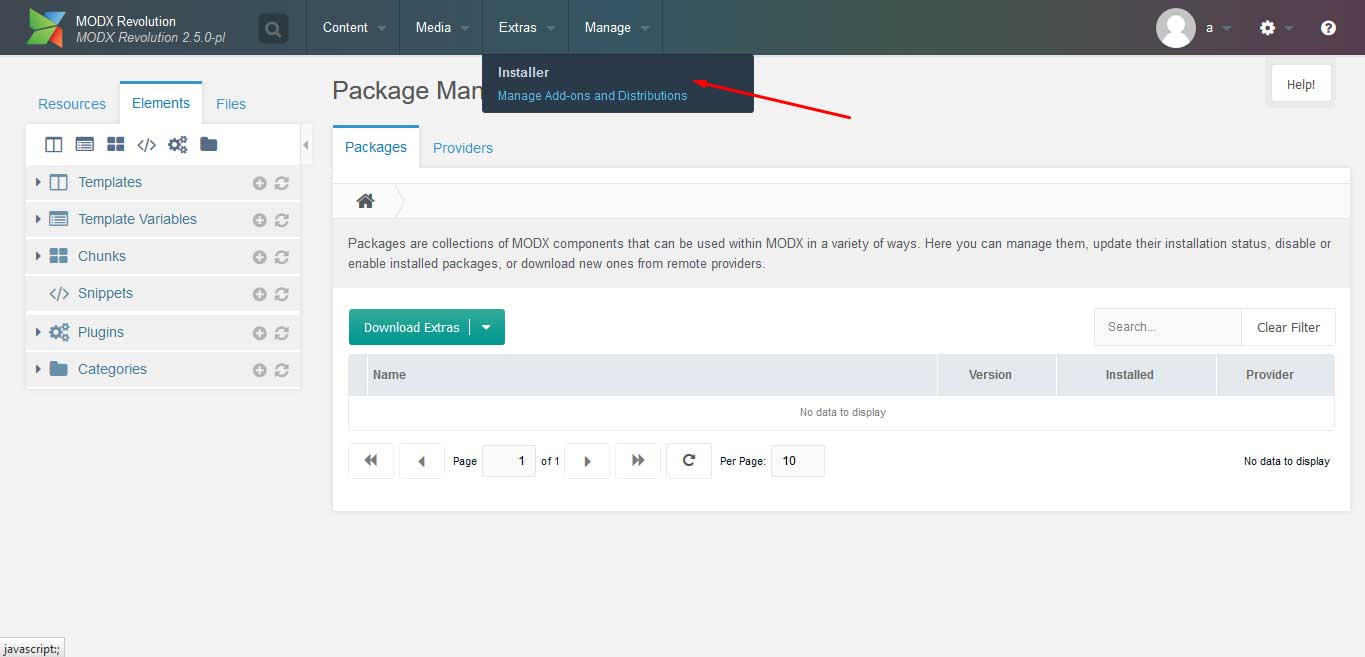Click the package Search input field

click(1167, 327)
